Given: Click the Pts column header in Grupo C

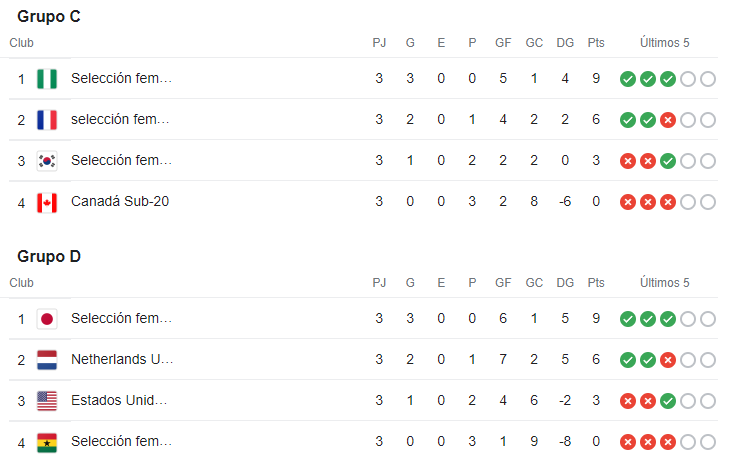Looking at the screenshot, I should click(x=596, y=43).
